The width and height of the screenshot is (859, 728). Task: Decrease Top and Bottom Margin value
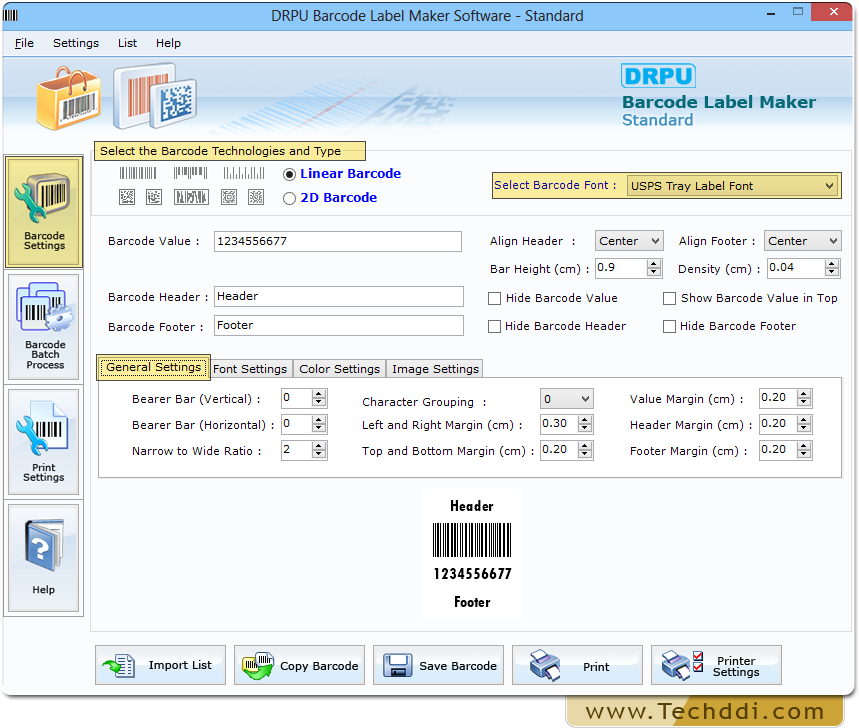pos(585,455)
